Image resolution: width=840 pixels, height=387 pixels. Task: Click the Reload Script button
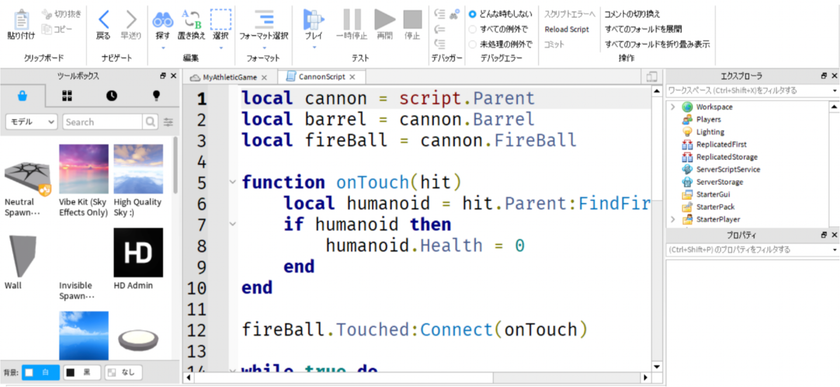tap(567, 29)
